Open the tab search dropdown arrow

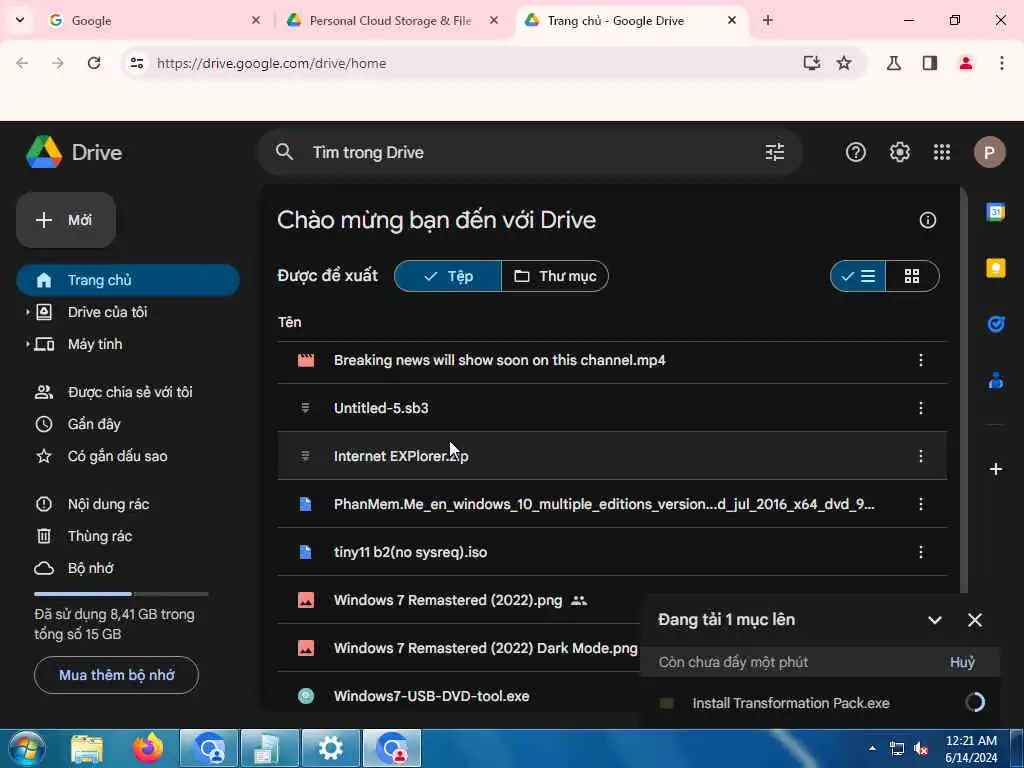(x=20, y=20)
